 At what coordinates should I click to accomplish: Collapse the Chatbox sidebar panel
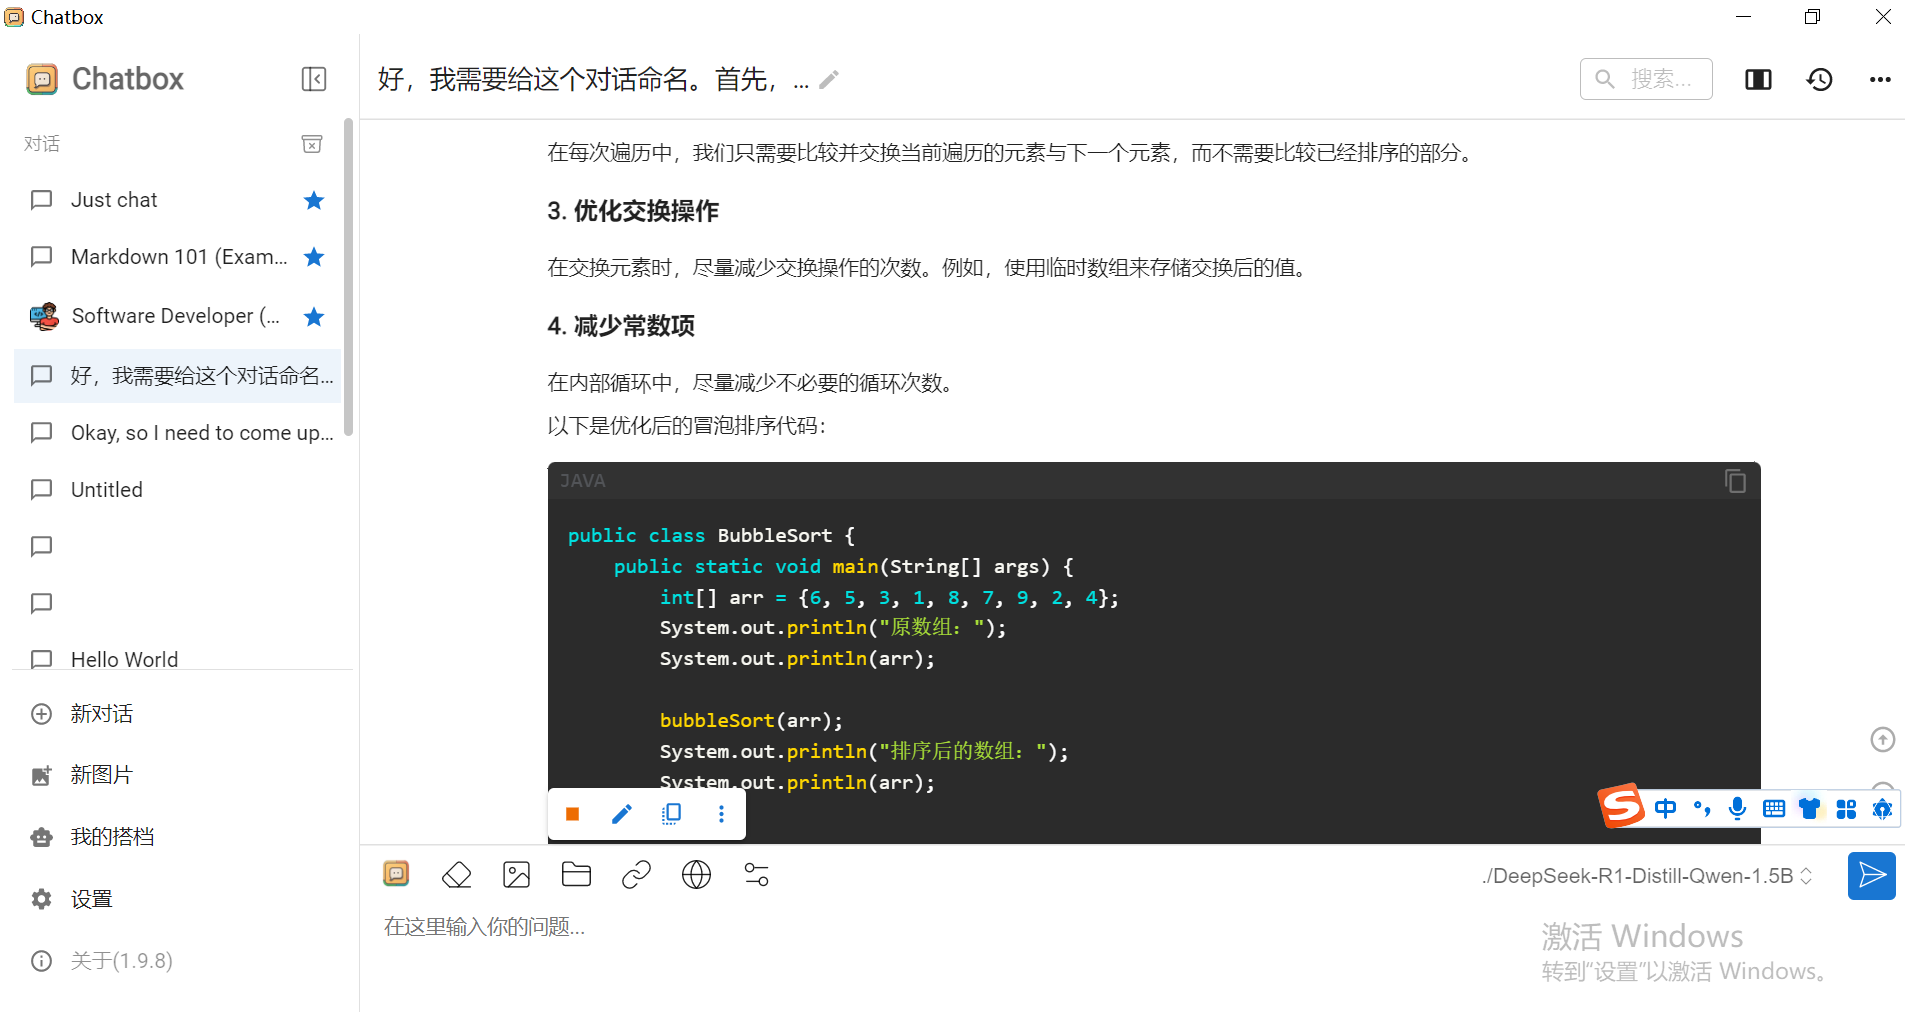point(314,79)
